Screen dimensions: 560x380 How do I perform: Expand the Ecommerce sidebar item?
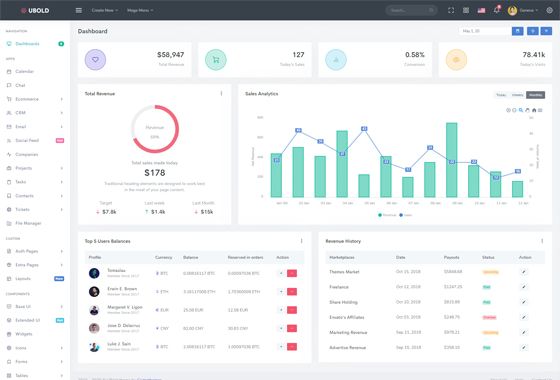point(35,99)
